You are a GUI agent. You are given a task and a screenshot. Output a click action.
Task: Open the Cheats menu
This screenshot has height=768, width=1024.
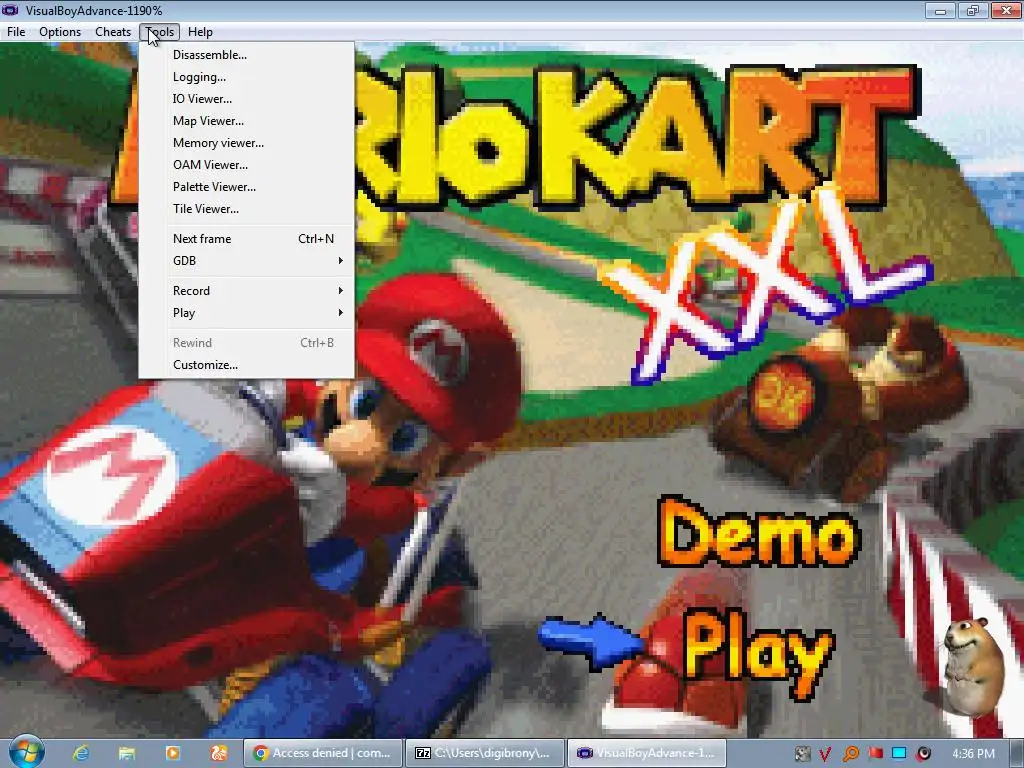click(113, 32)
